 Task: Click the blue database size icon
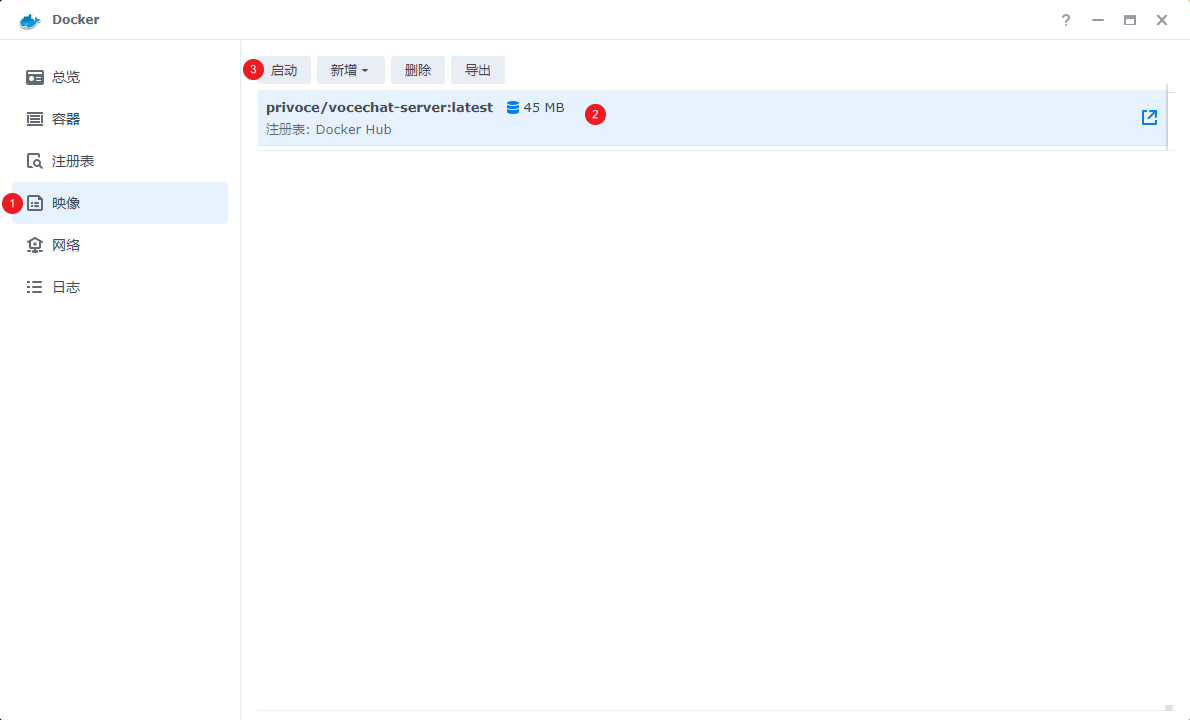513,108
